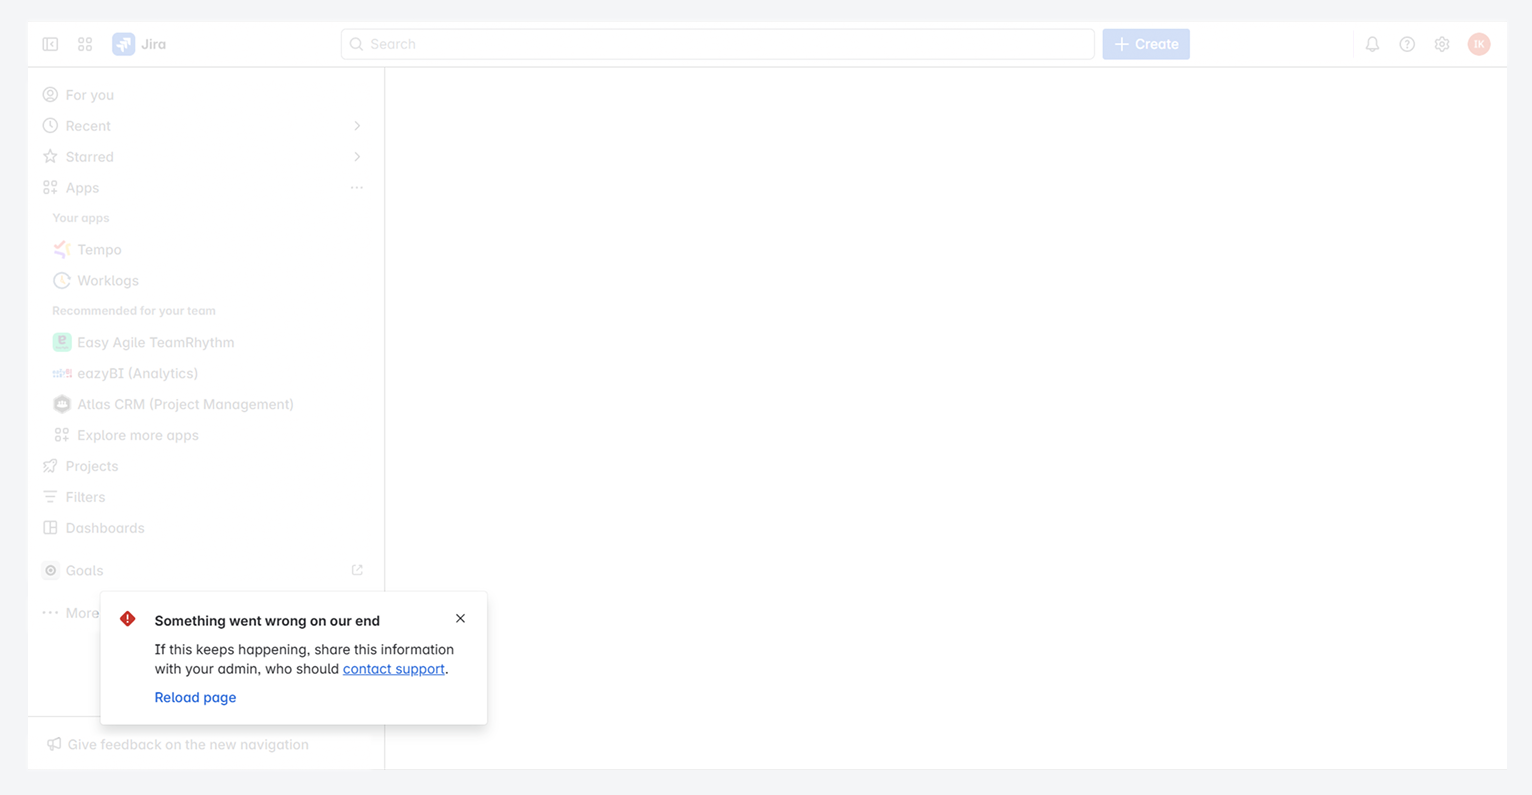This screenshot has width=1532, height=795.
Task: Collapse the sidebar with the panel icon
Action: (x=50, y=44)
